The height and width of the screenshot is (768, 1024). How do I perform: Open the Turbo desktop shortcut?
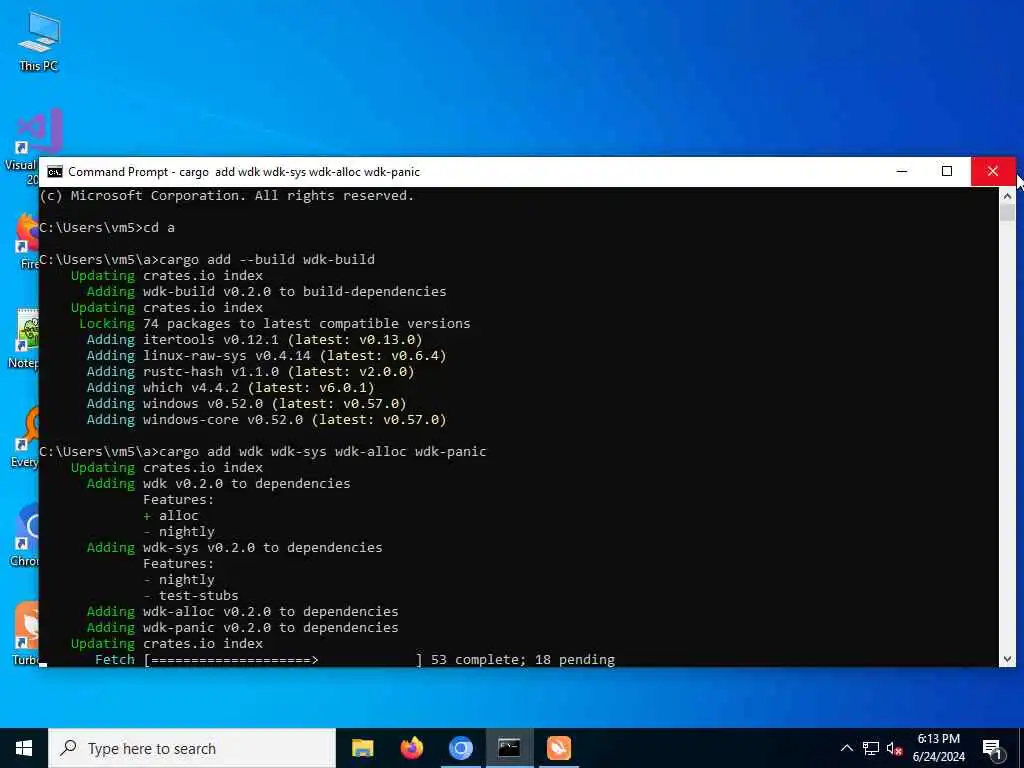coord(25,633)
